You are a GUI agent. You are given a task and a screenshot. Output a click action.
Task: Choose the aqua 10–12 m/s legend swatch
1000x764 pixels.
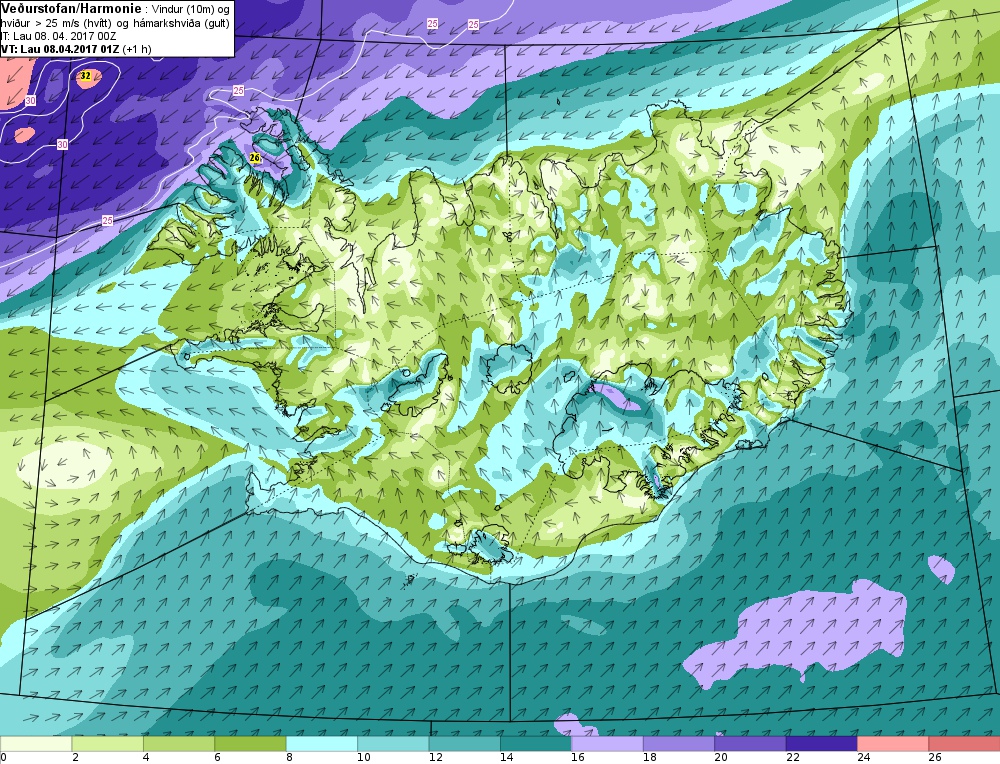(x=393, y=743)
